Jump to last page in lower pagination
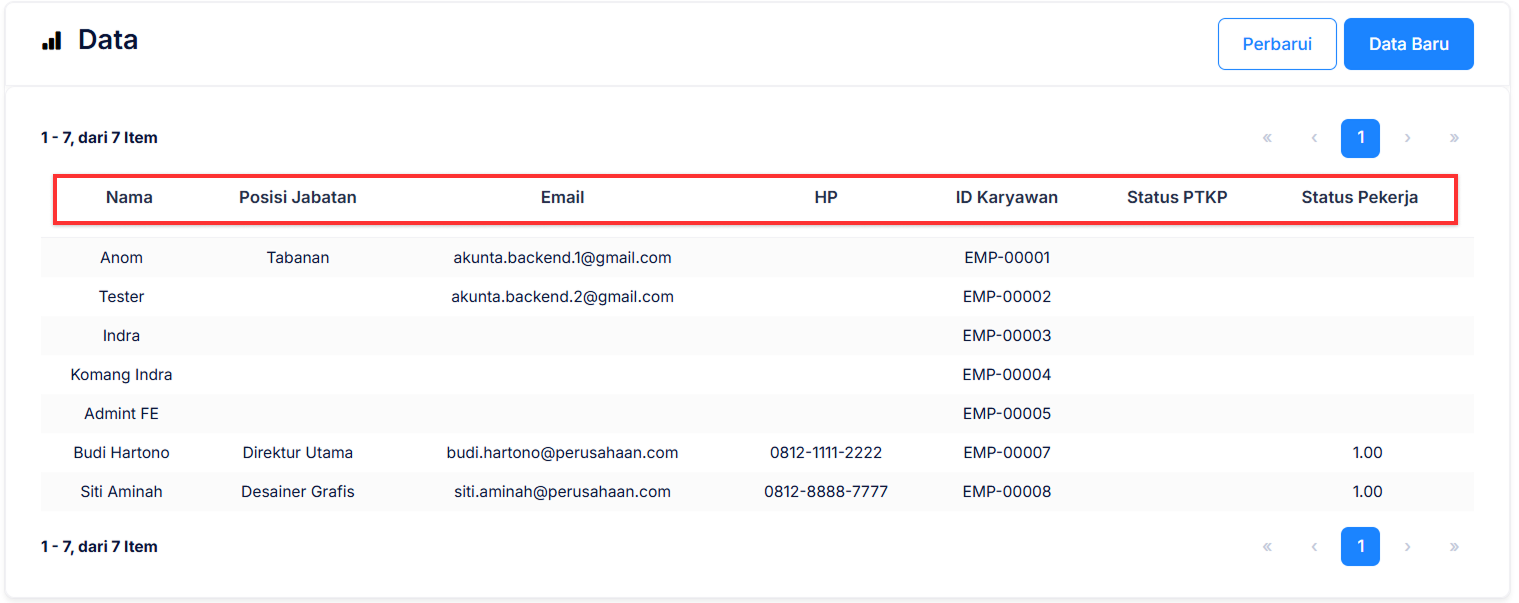The height and width of the screenshot is (603, 1519). (1454, 547)
